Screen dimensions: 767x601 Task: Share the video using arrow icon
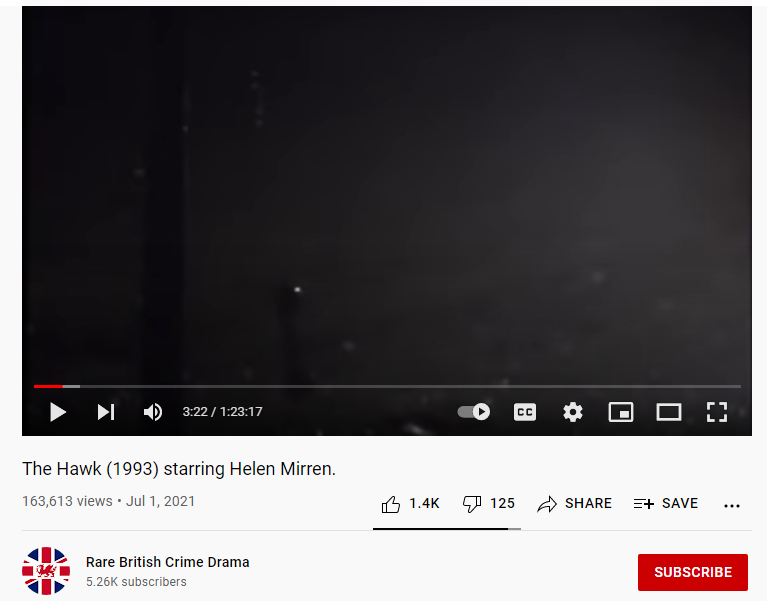(x=574, y=503)
